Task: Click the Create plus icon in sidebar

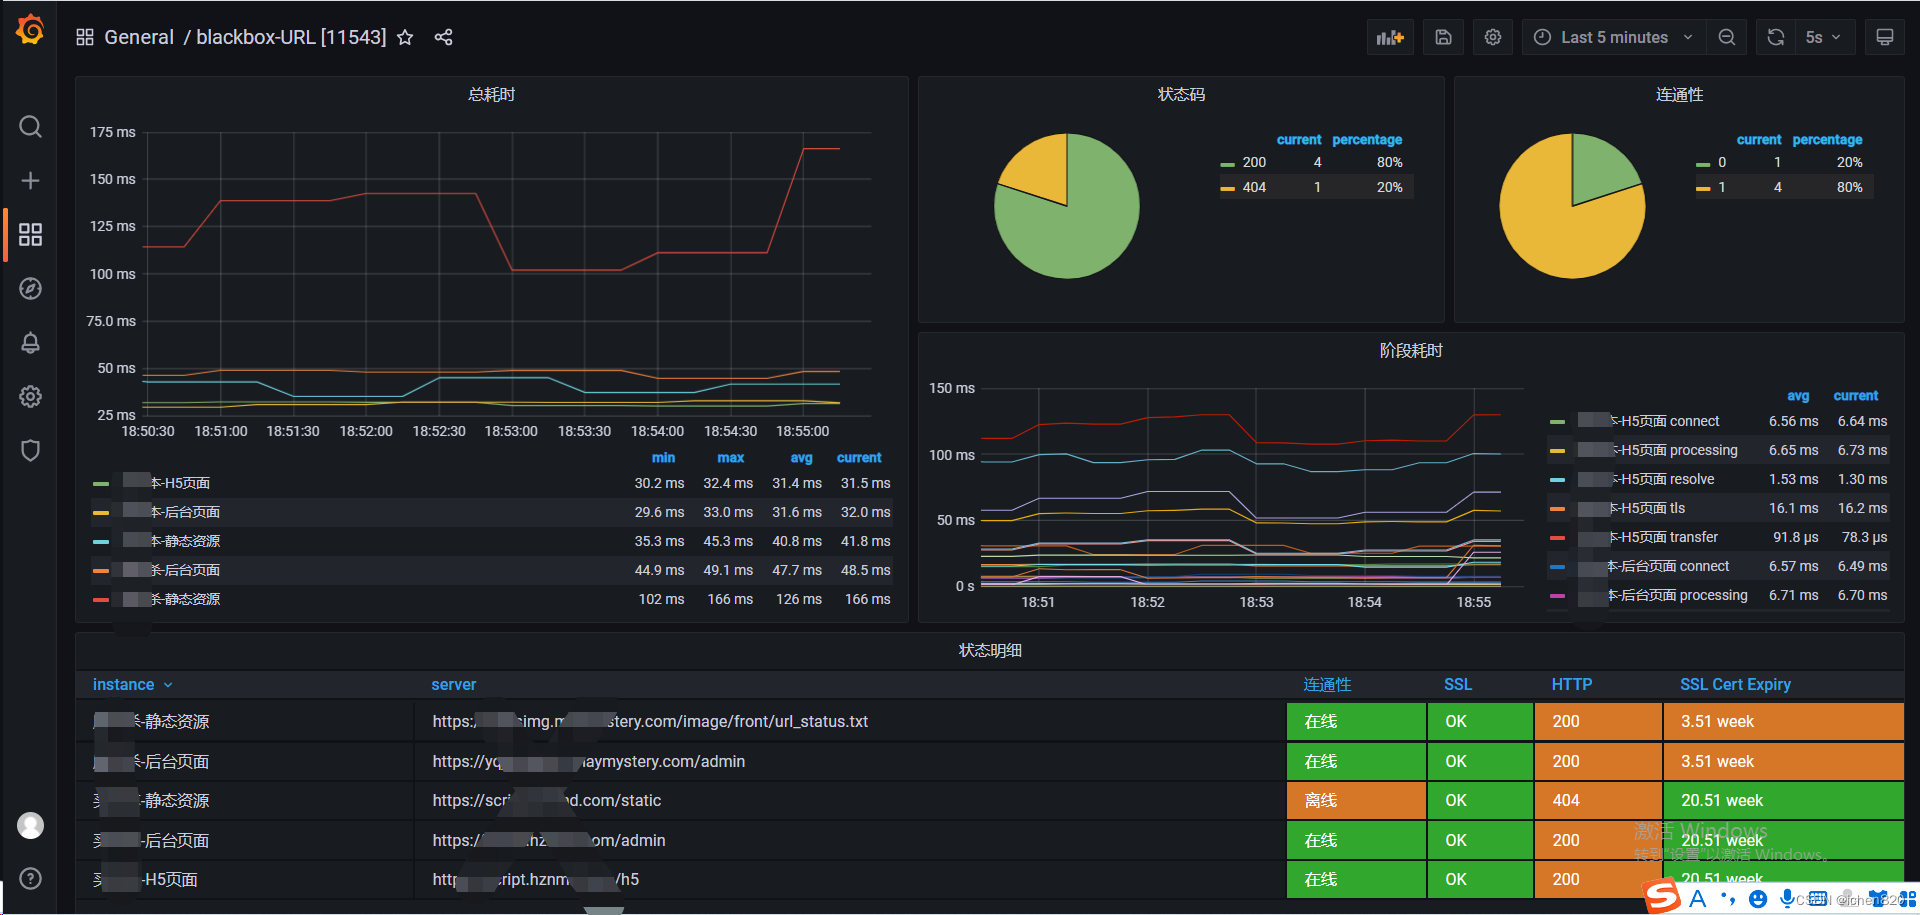Action: pyautogui.click(x=30, y=181)
